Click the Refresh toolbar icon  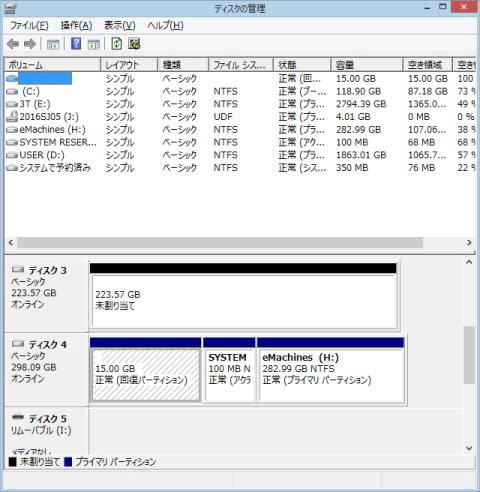(116, 44)
